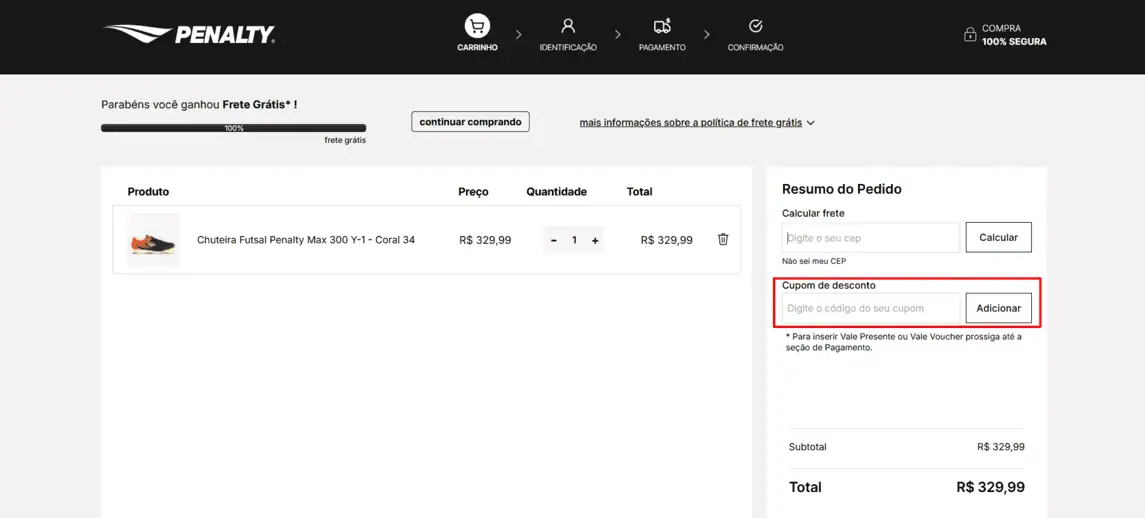Open the futsal shoe product thumbnail
Image resolution: width=1145 pixels, height=518 pixels.
(153, 240)
